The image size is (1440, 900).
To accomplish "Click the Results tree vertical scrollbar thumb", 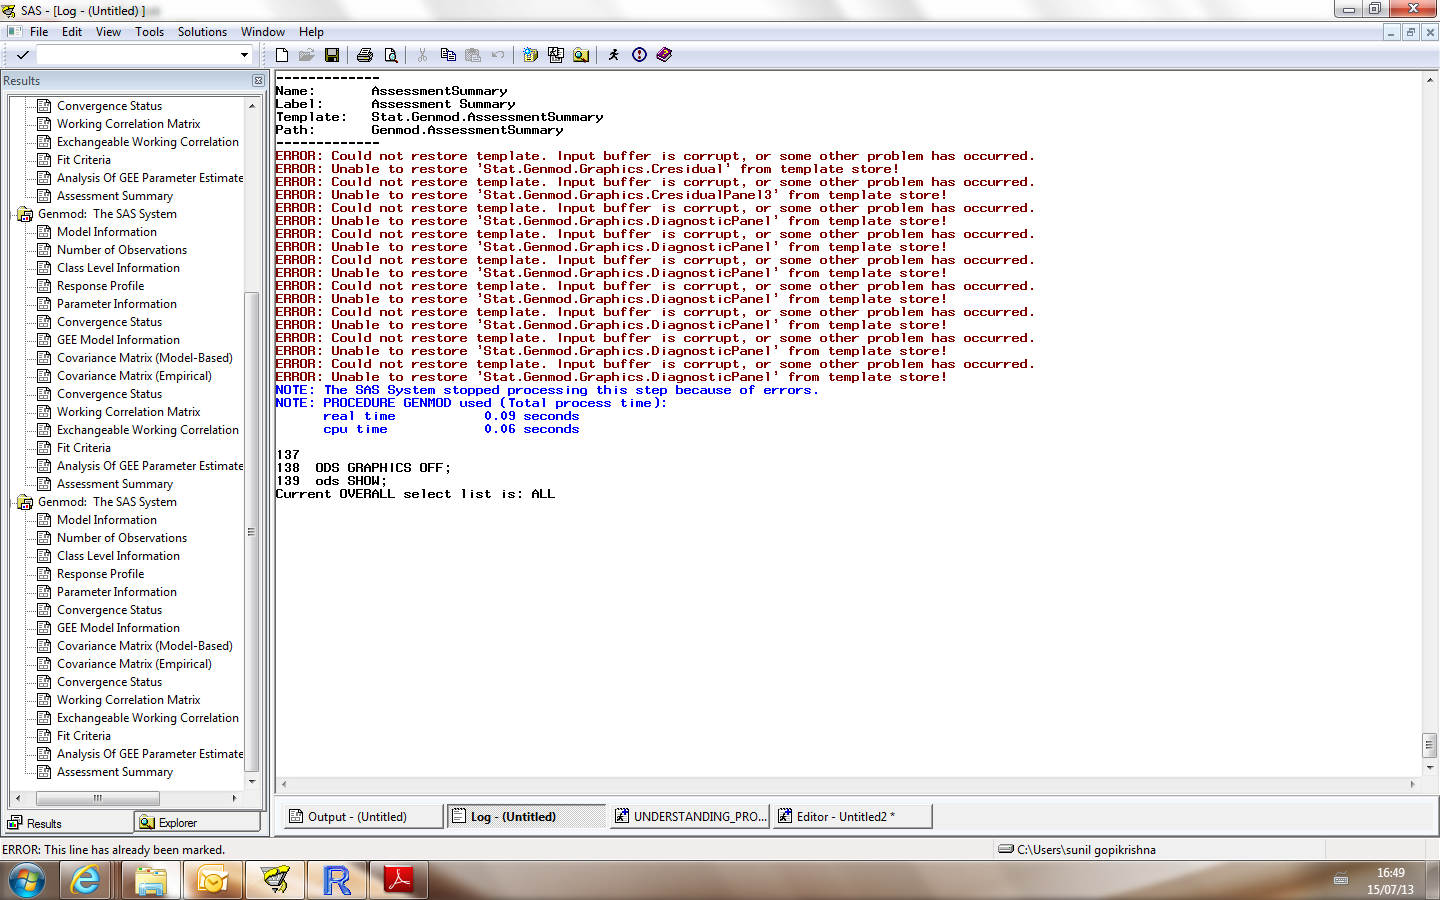I will [252, 530].
